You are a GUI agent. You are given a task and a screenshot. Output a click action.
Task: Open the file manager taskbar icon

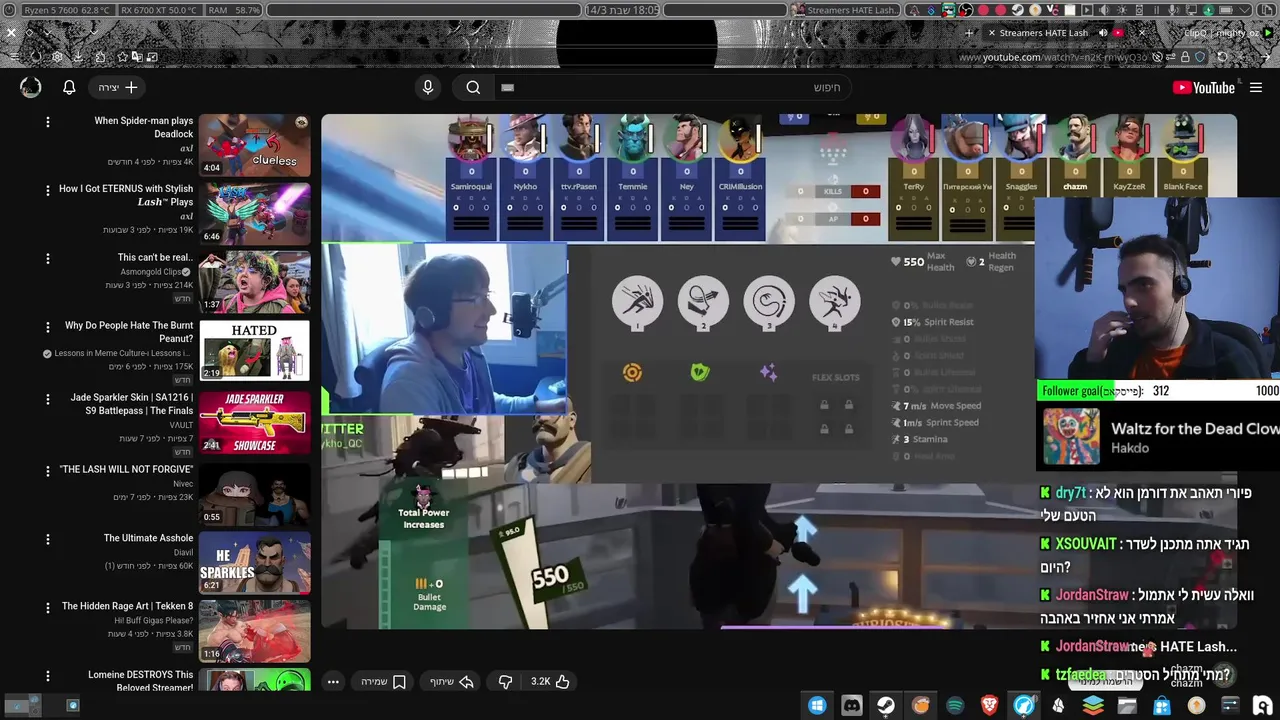(1127, 705)
